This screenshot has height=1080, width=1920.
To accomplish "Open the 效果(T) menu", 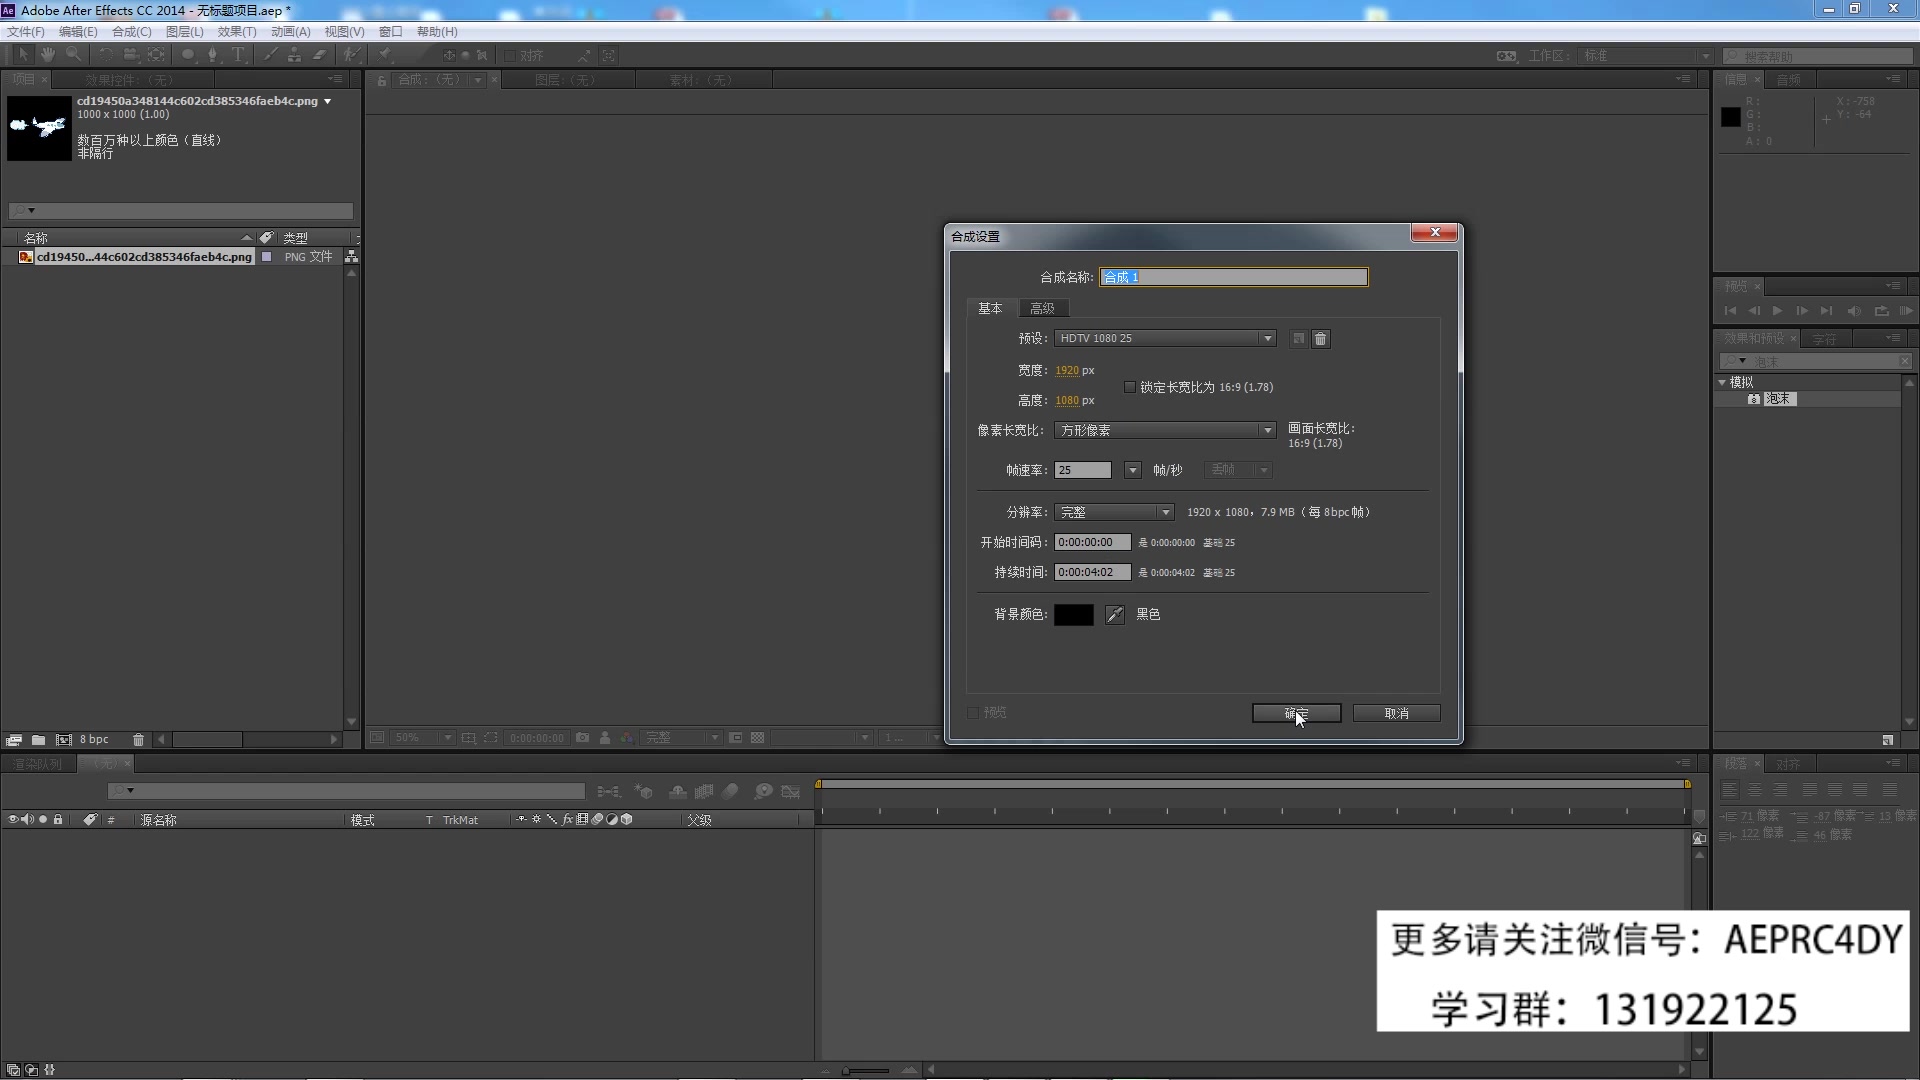I will click(237, 32).
